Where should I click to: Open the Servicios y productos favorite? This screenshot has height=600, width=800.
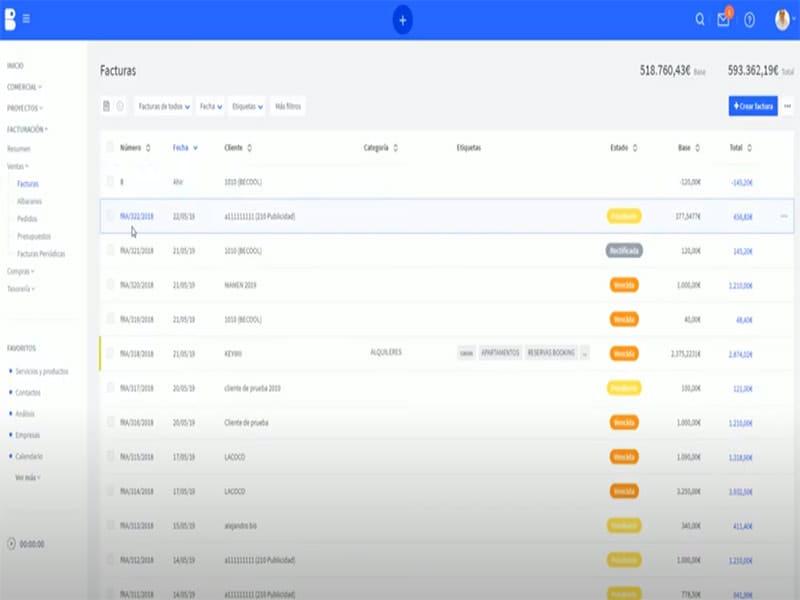coord(42,371)
